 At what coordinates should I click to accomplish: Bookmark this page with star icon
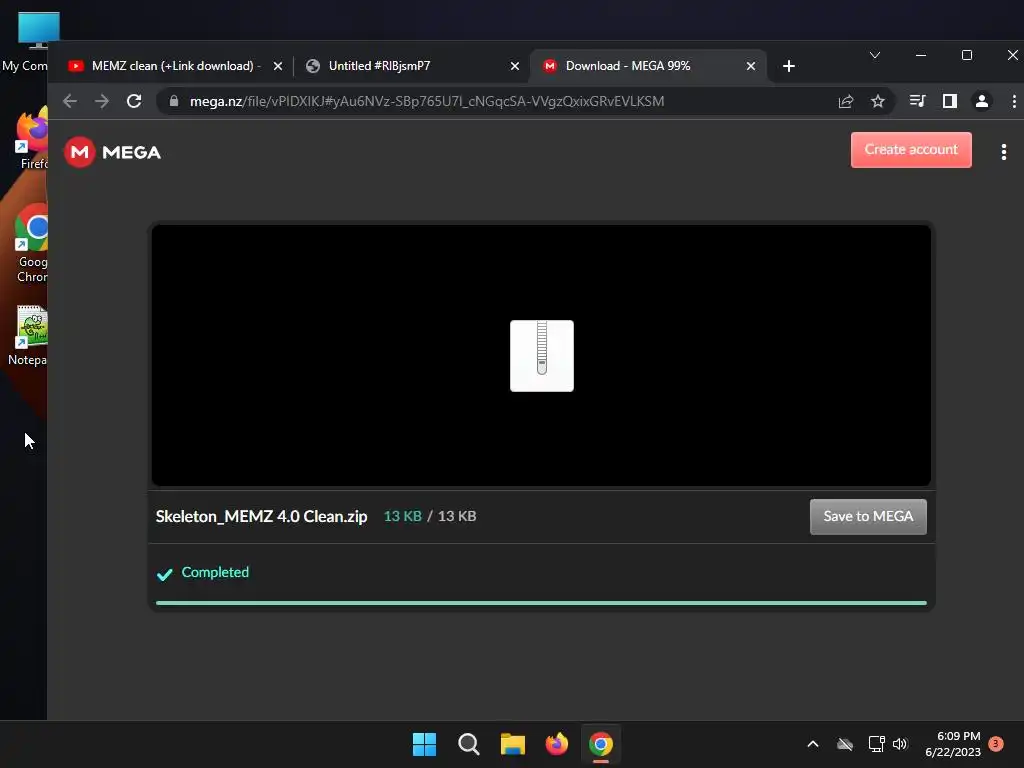pos(878,101)
